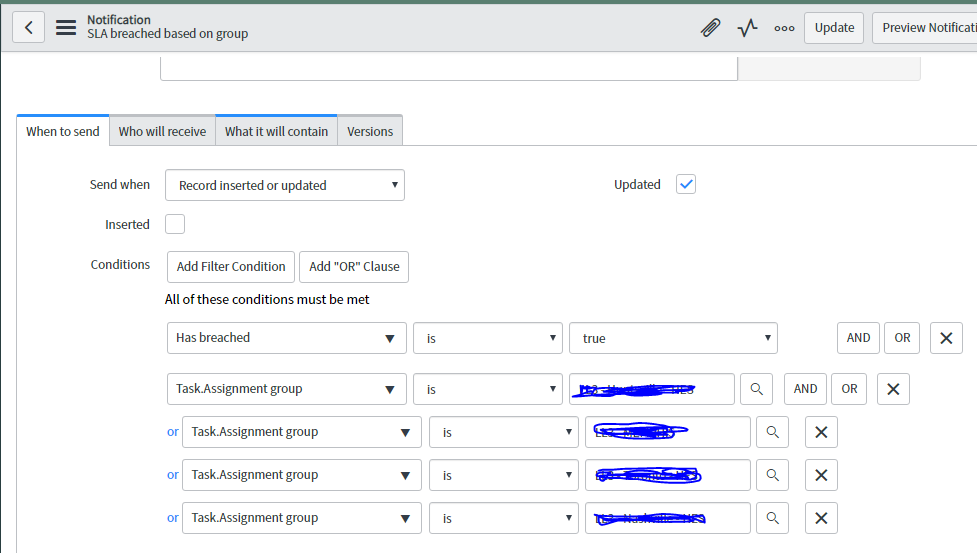Open field dropdown in last 'or' row
This screenshot has height=553, width=977.
coord(302,518)
